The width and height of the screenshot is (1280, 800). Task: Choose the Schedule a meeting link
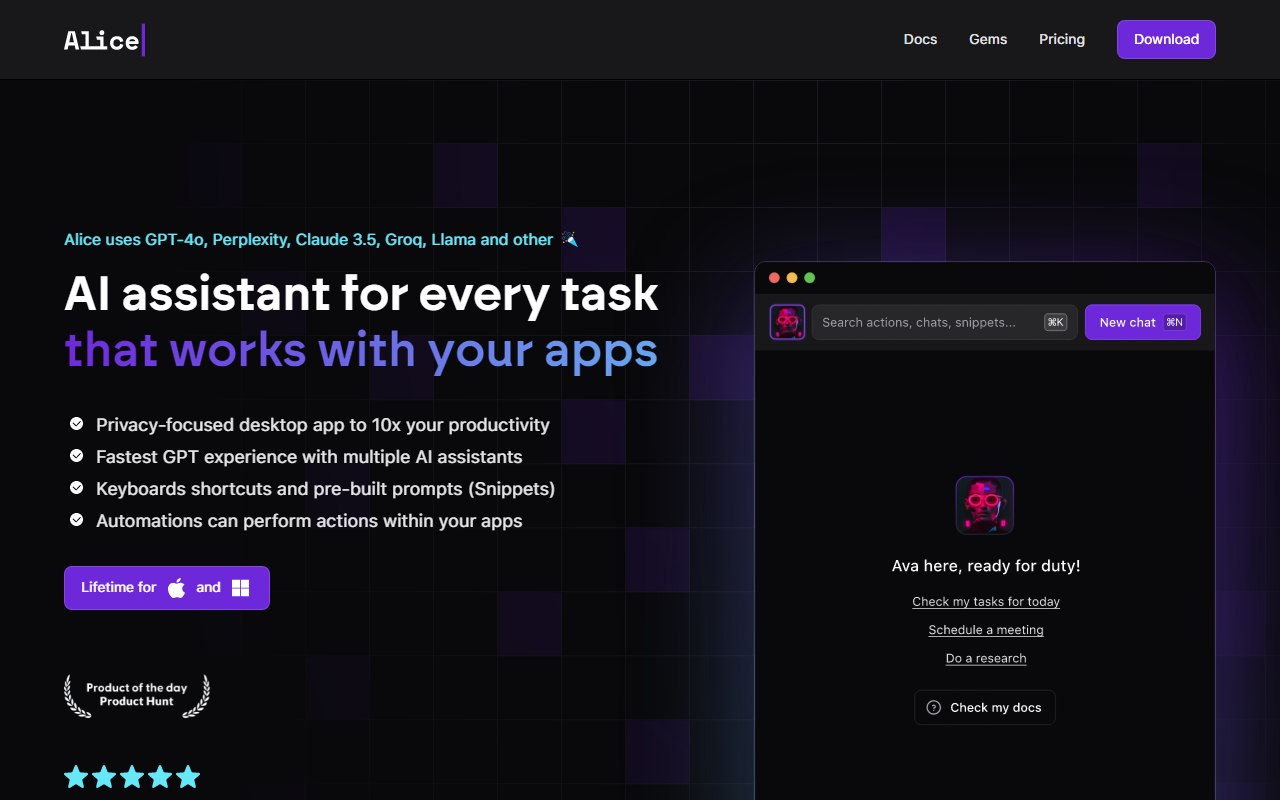(986, 630)
